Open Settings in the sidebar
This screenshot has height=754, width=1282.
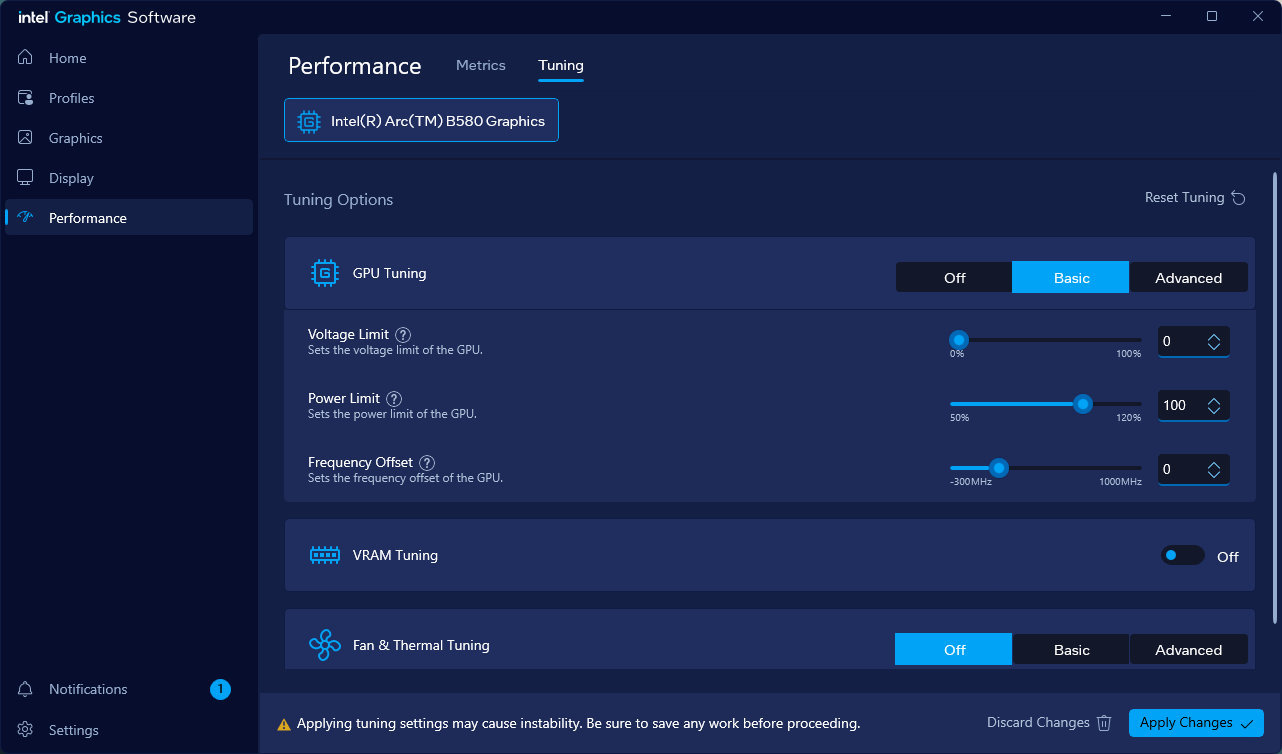(x=129, y=730)
